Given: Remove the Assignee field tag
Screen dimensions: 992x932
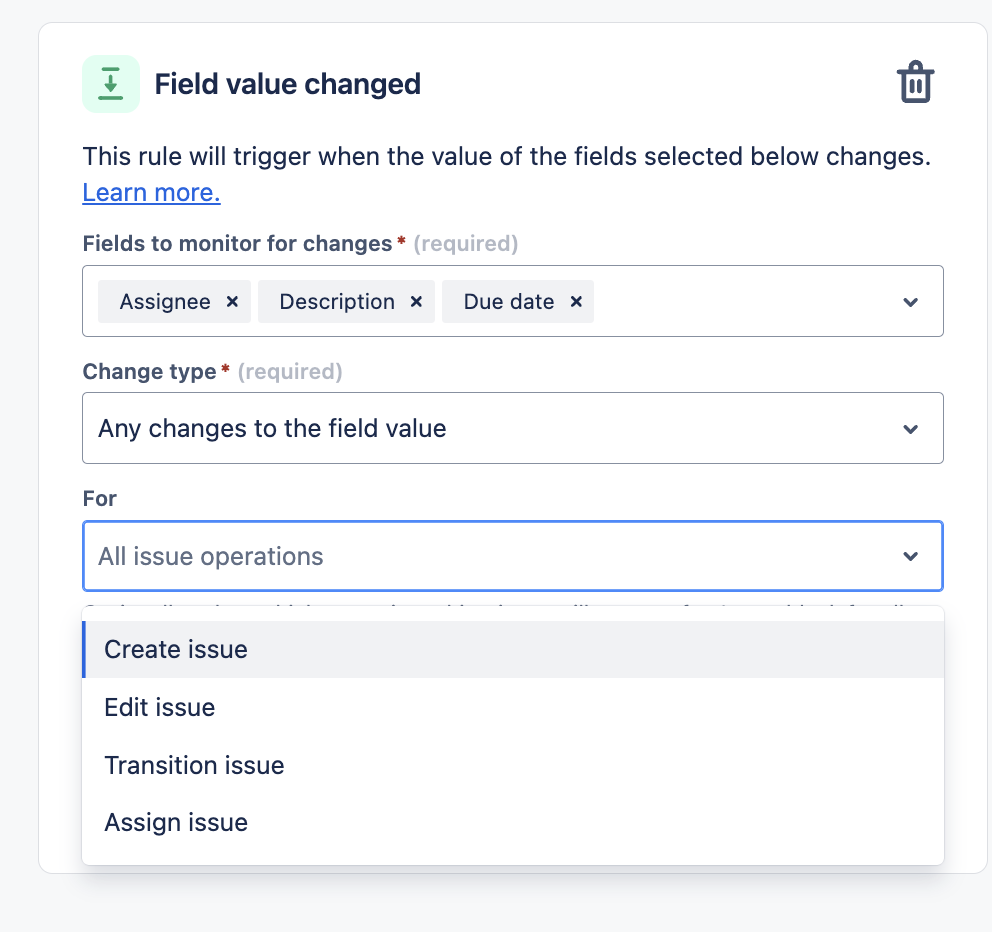Looking at the screenshot, I should click(x=232, y=302).
